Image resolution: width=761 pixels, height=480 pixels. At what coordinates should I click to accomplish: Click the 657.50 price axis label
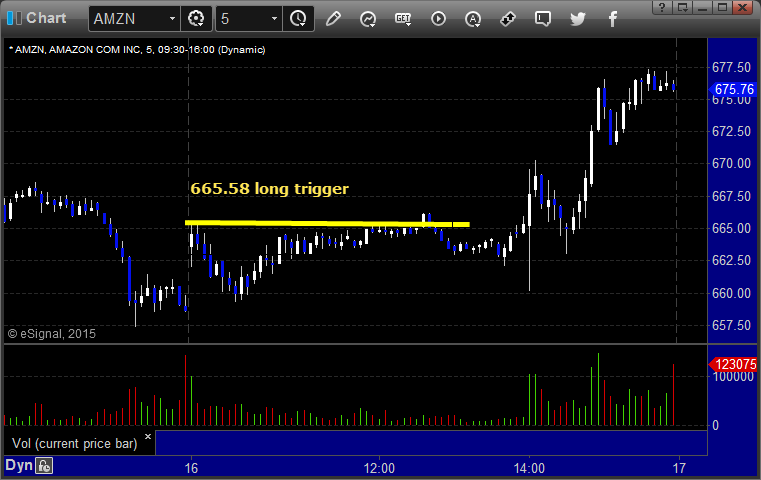pyautogui.click(x=731, y=325)
